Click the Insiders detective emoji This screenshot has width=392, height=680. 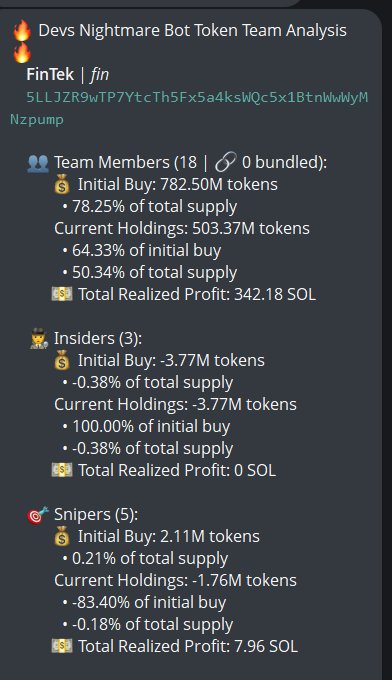tap(38, 339)
